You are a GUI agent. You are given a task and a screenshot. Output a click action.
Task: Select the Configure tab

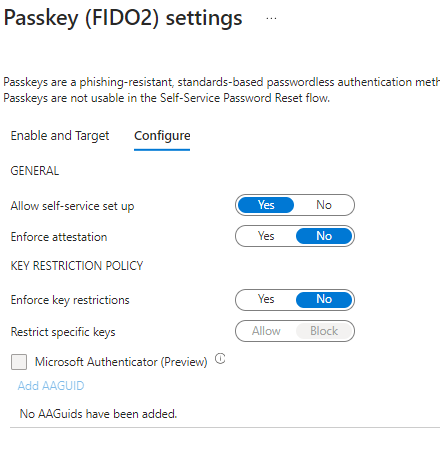point(162,136)
